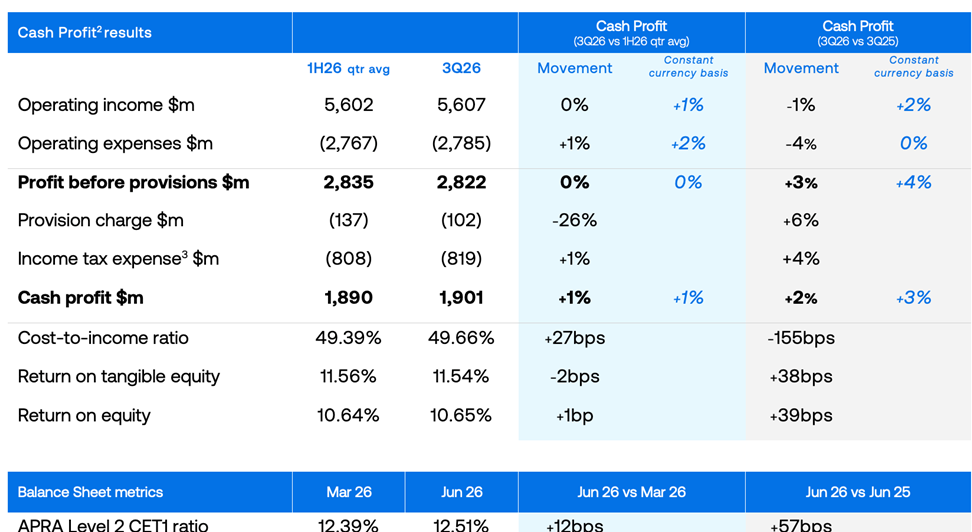
Task: Click the 'APRA Level 2 CET1 ratio' label
Action: (x=113, y=525)
